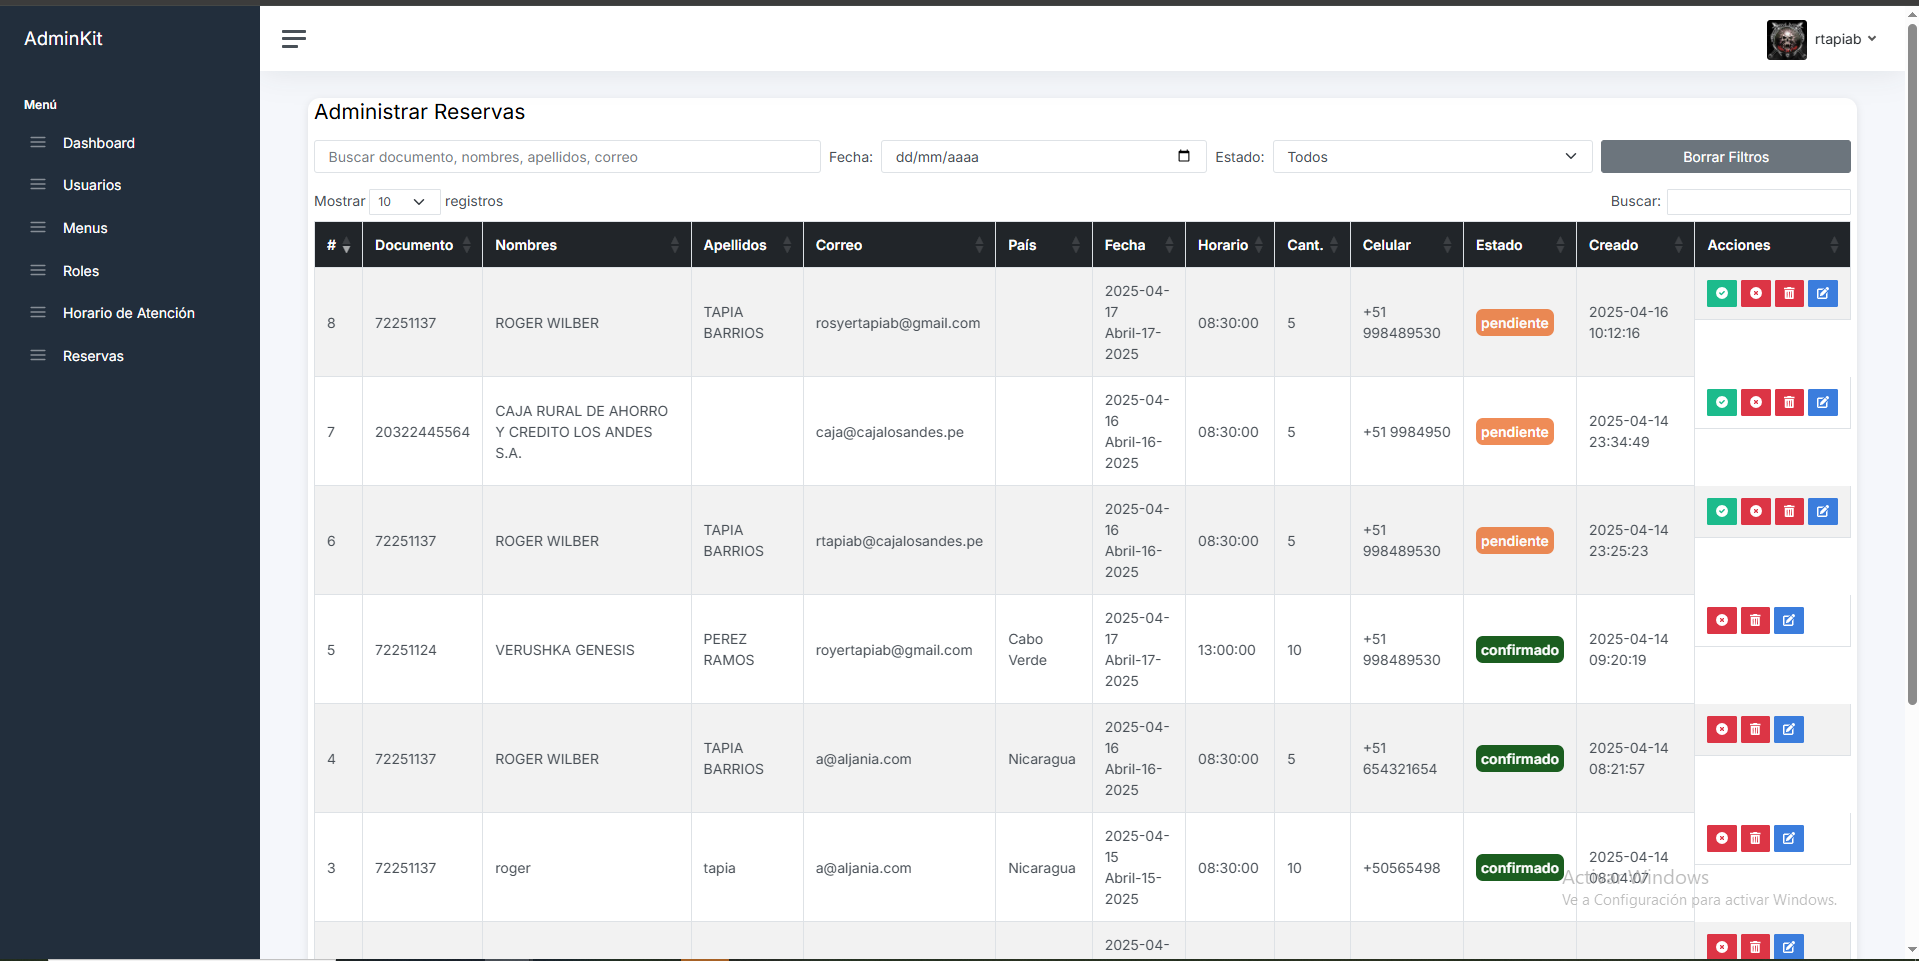The height and width of the screenshot is (961, 1919).
Task: Click the VERUSHKA GENESIS name cell
Action: 586,650
